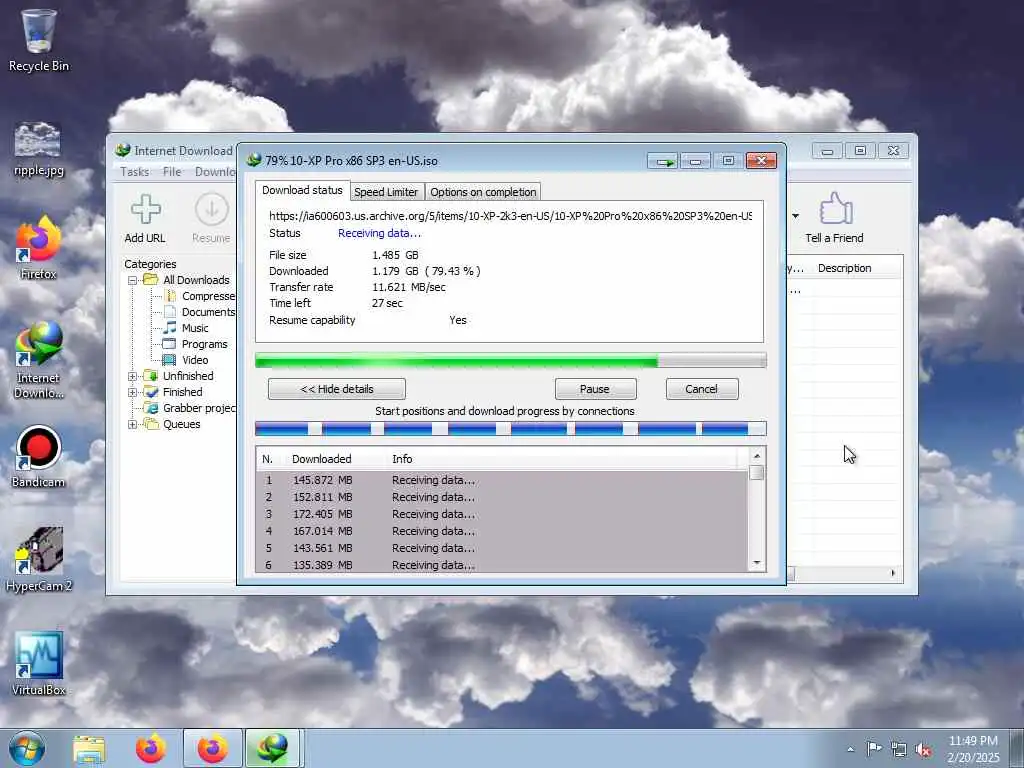This screenshot has height=768, width=1024.
Task: Select connection 6 row with 135.389 MB
Action: click(x=502, y=565)
